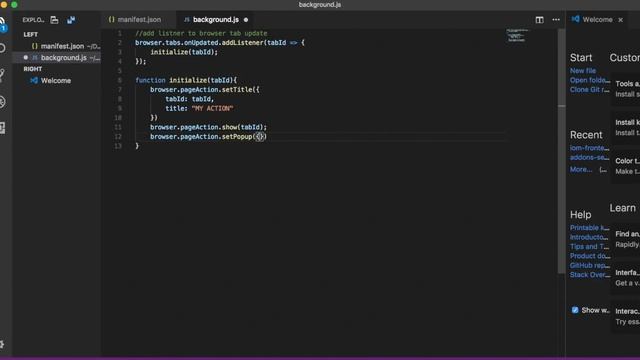
Task: Open the Search activity bar icon
Action: coord(2,48)
